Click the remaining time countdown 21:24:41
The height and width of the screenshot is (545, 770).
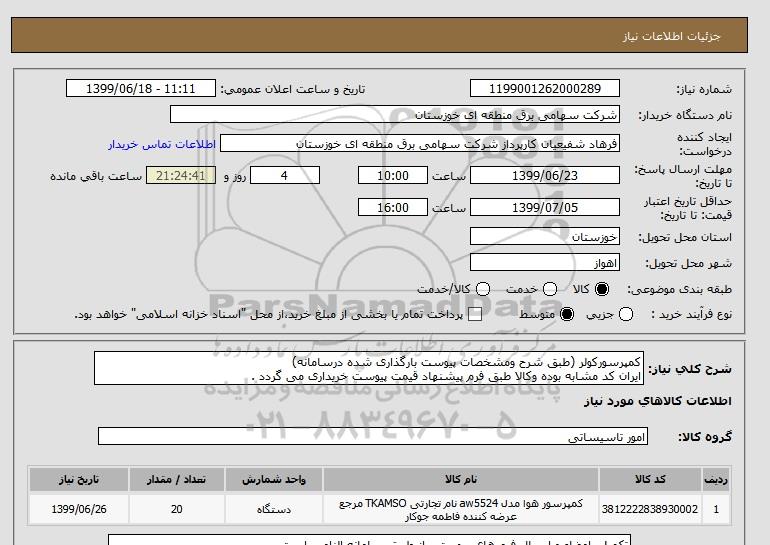click(x=181, y=175)
